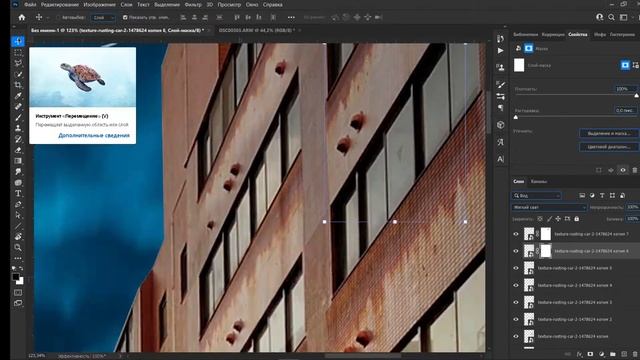This screenshot has width=640, height=360.
Task: Click lock all padlock icon in Layers panel
Action: pos(576,219)
